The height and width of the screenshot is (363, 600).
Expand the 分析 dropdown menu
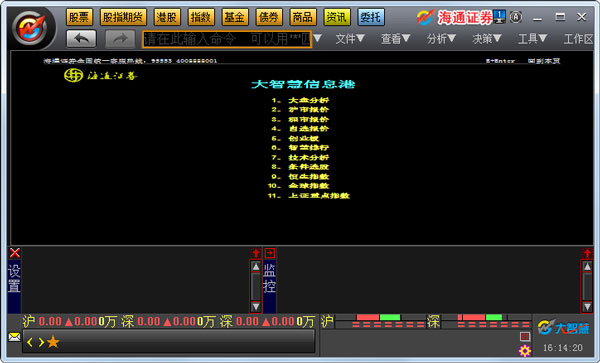[441, 39]
